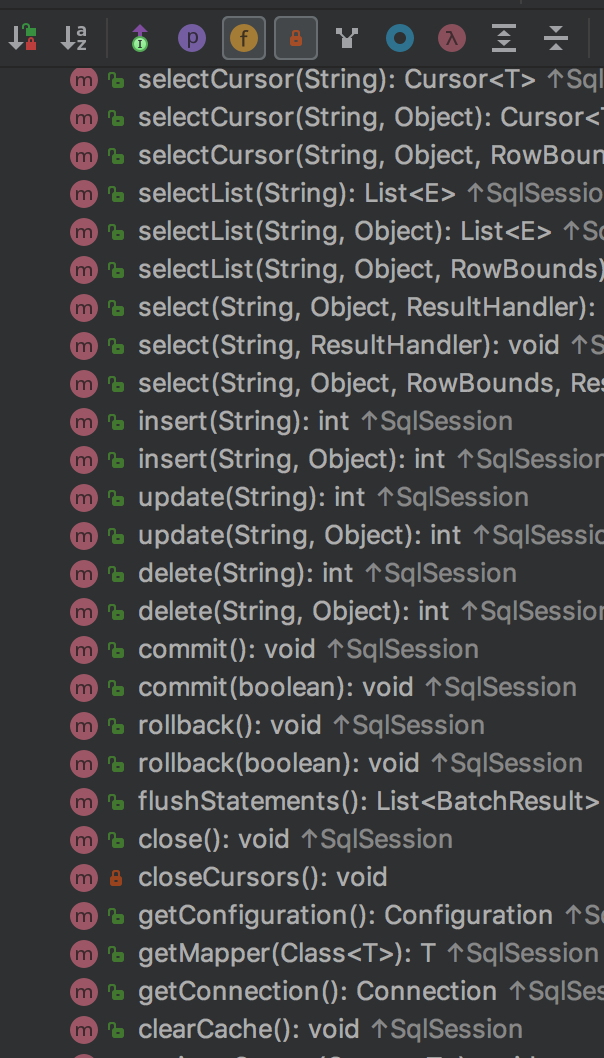The height and width of the screenshot is (1058, 604).
Task: Click the clearCache(): void entry
Action: coord(250,1029)
